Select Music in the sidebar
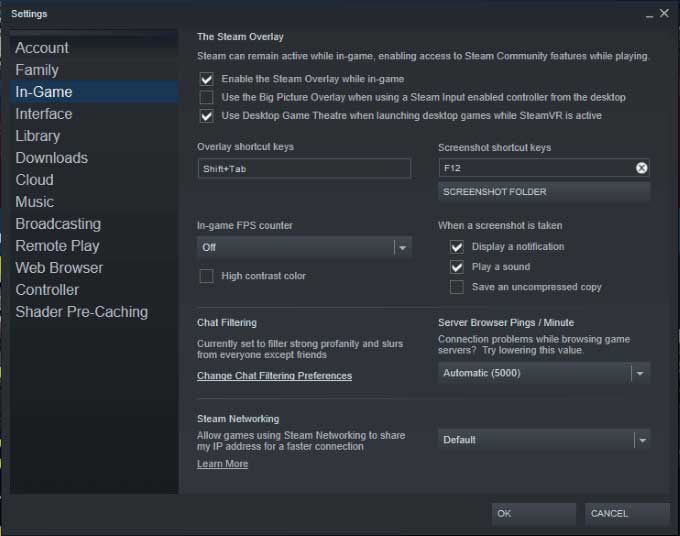This screenshot has height=536, width=680. tap(94, 202)
